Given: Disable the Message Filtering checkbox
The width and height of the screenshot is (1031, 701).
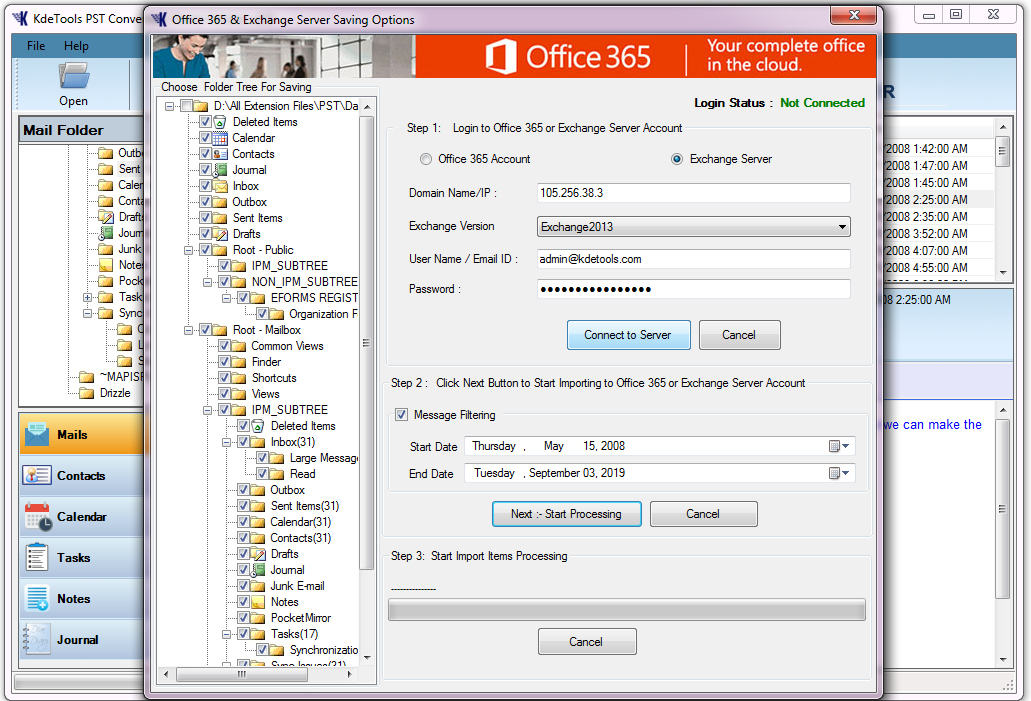Looking at the screenshot, I should [x=401, y=414].
